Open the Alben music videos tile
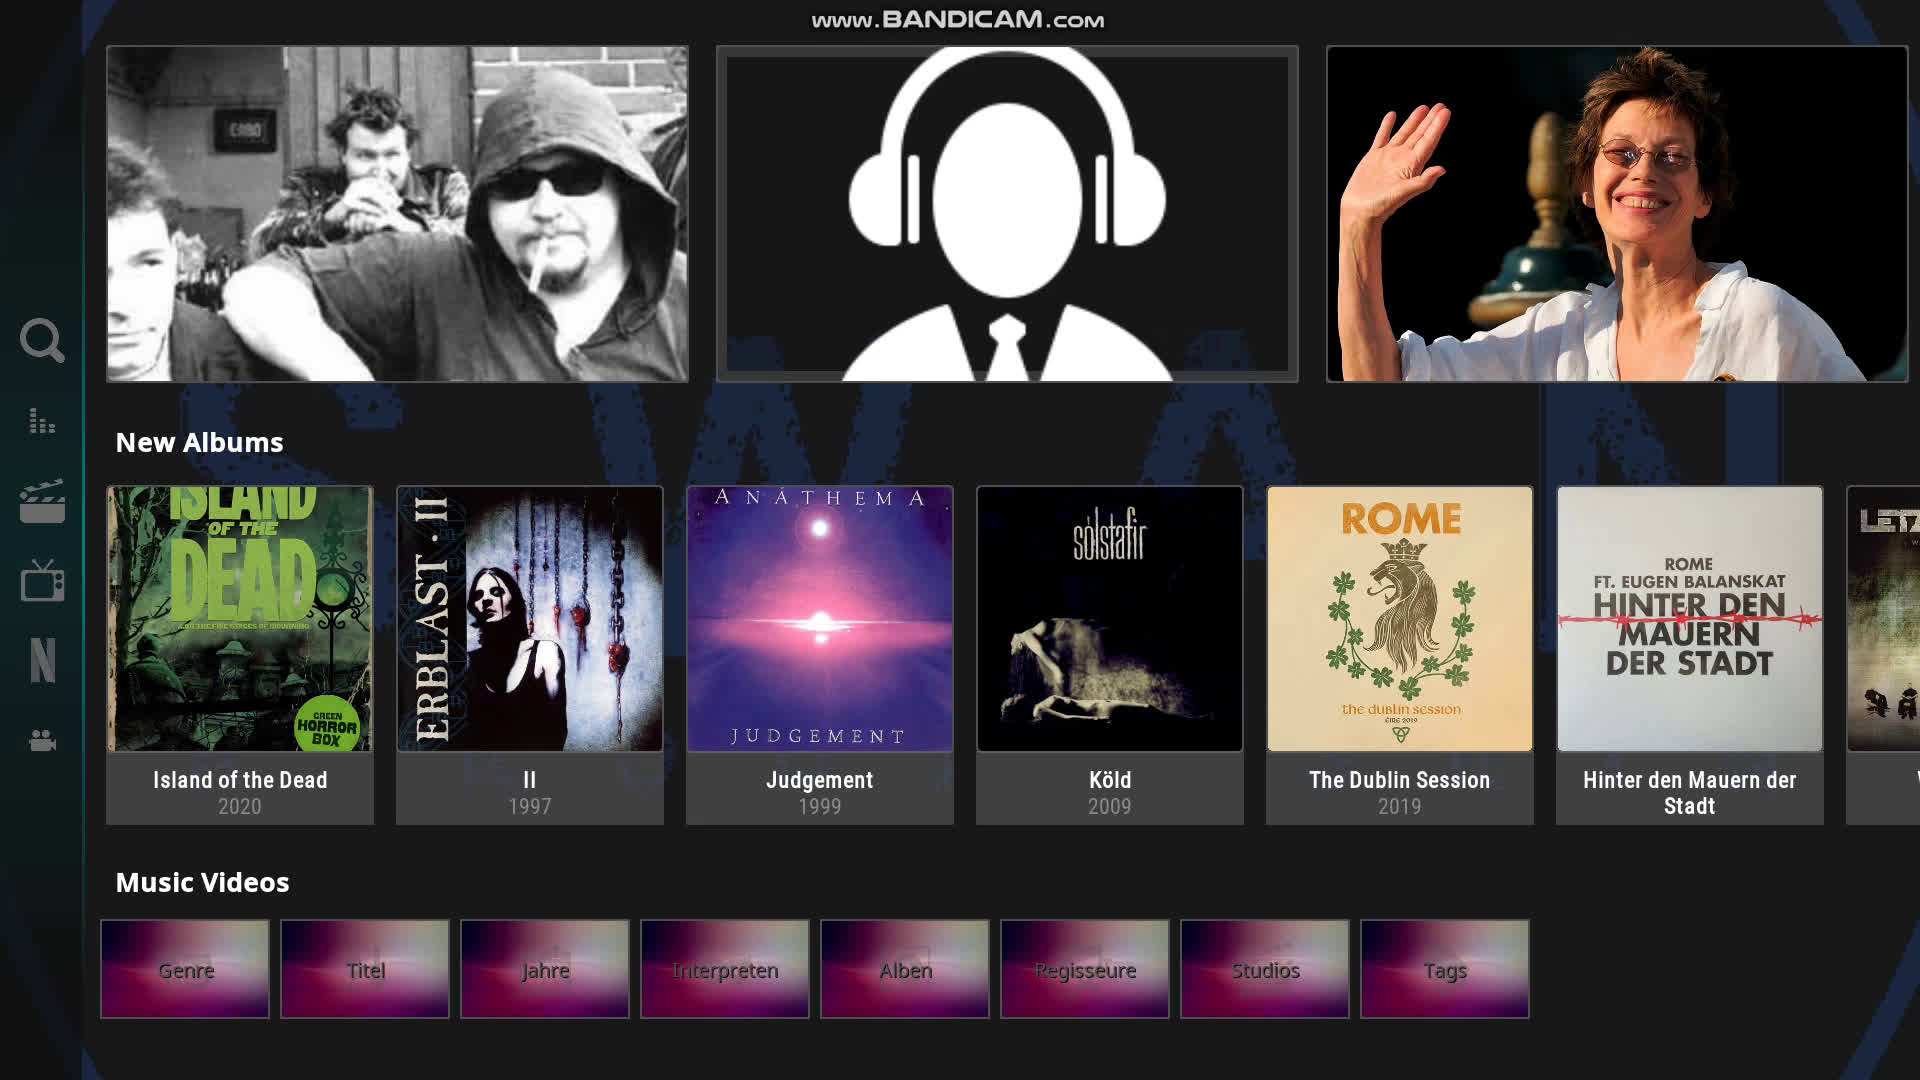Viewport: 1920px width, 1080px height. pyautogui.click(x=905, y=969)
